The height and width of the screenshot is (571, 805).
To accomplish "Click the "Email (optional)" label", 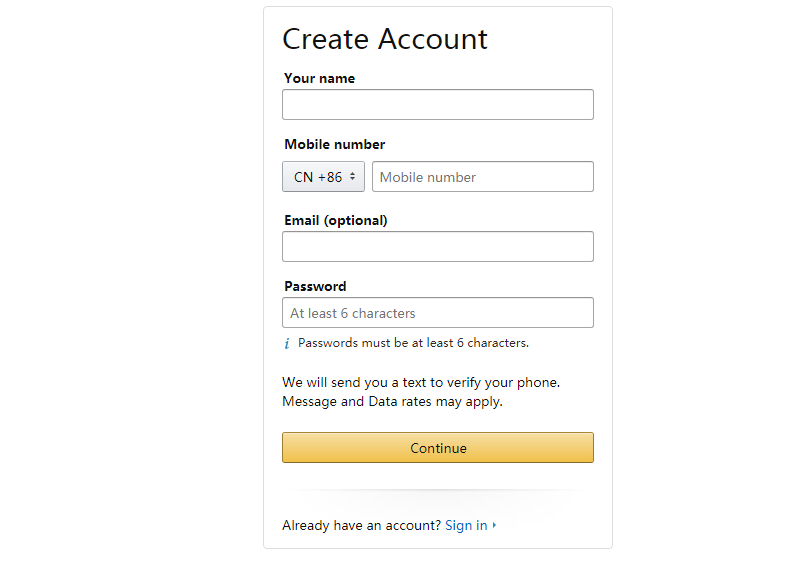I will pyautogui.click(x=335, y=220).
